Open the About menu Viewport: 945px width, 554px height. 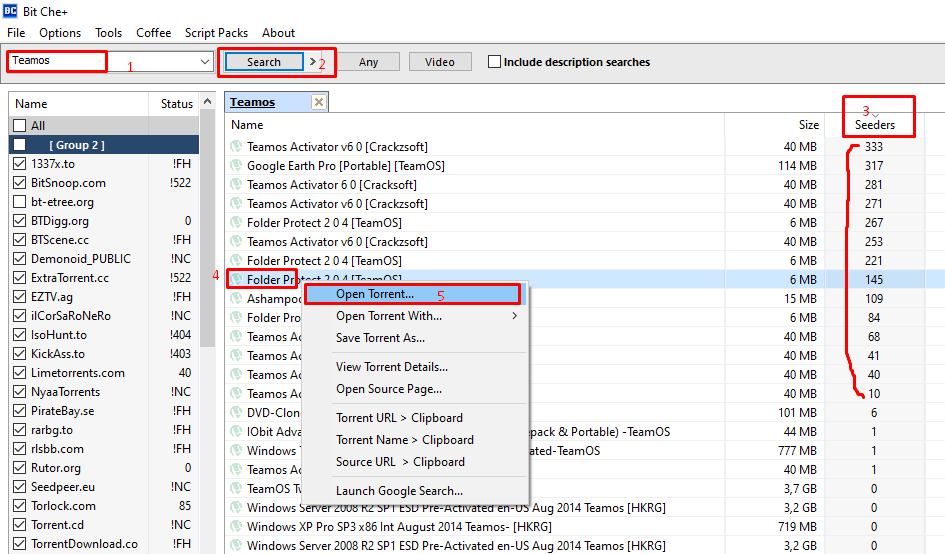278,33
